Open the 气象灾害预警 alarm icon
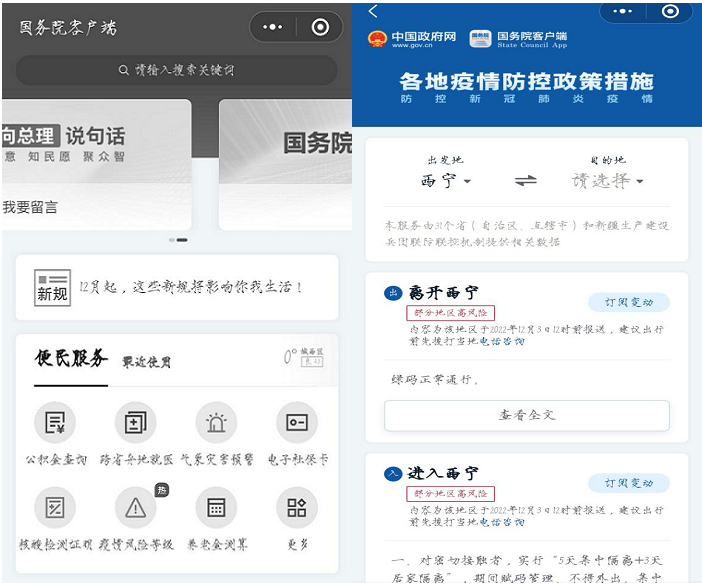The width and height of the screenshot is (702, 585). click(216, 422)
